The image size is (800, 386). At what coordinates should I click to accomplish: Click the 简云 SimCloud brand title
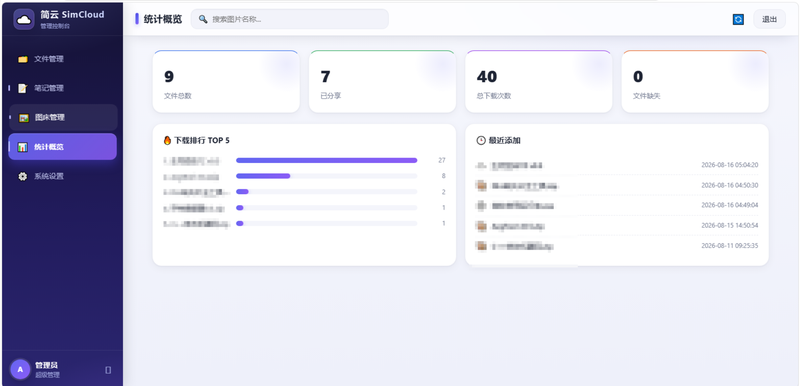click(72, 14)
